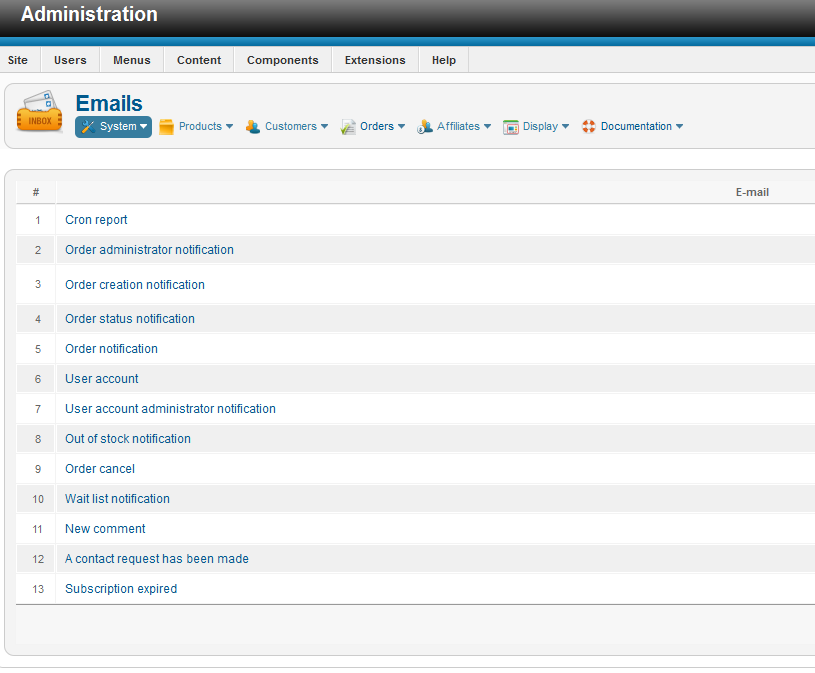815x673 pixels.
Task: Open the Extensions menu
Action: pyautogui.click(x=375, y=60)
